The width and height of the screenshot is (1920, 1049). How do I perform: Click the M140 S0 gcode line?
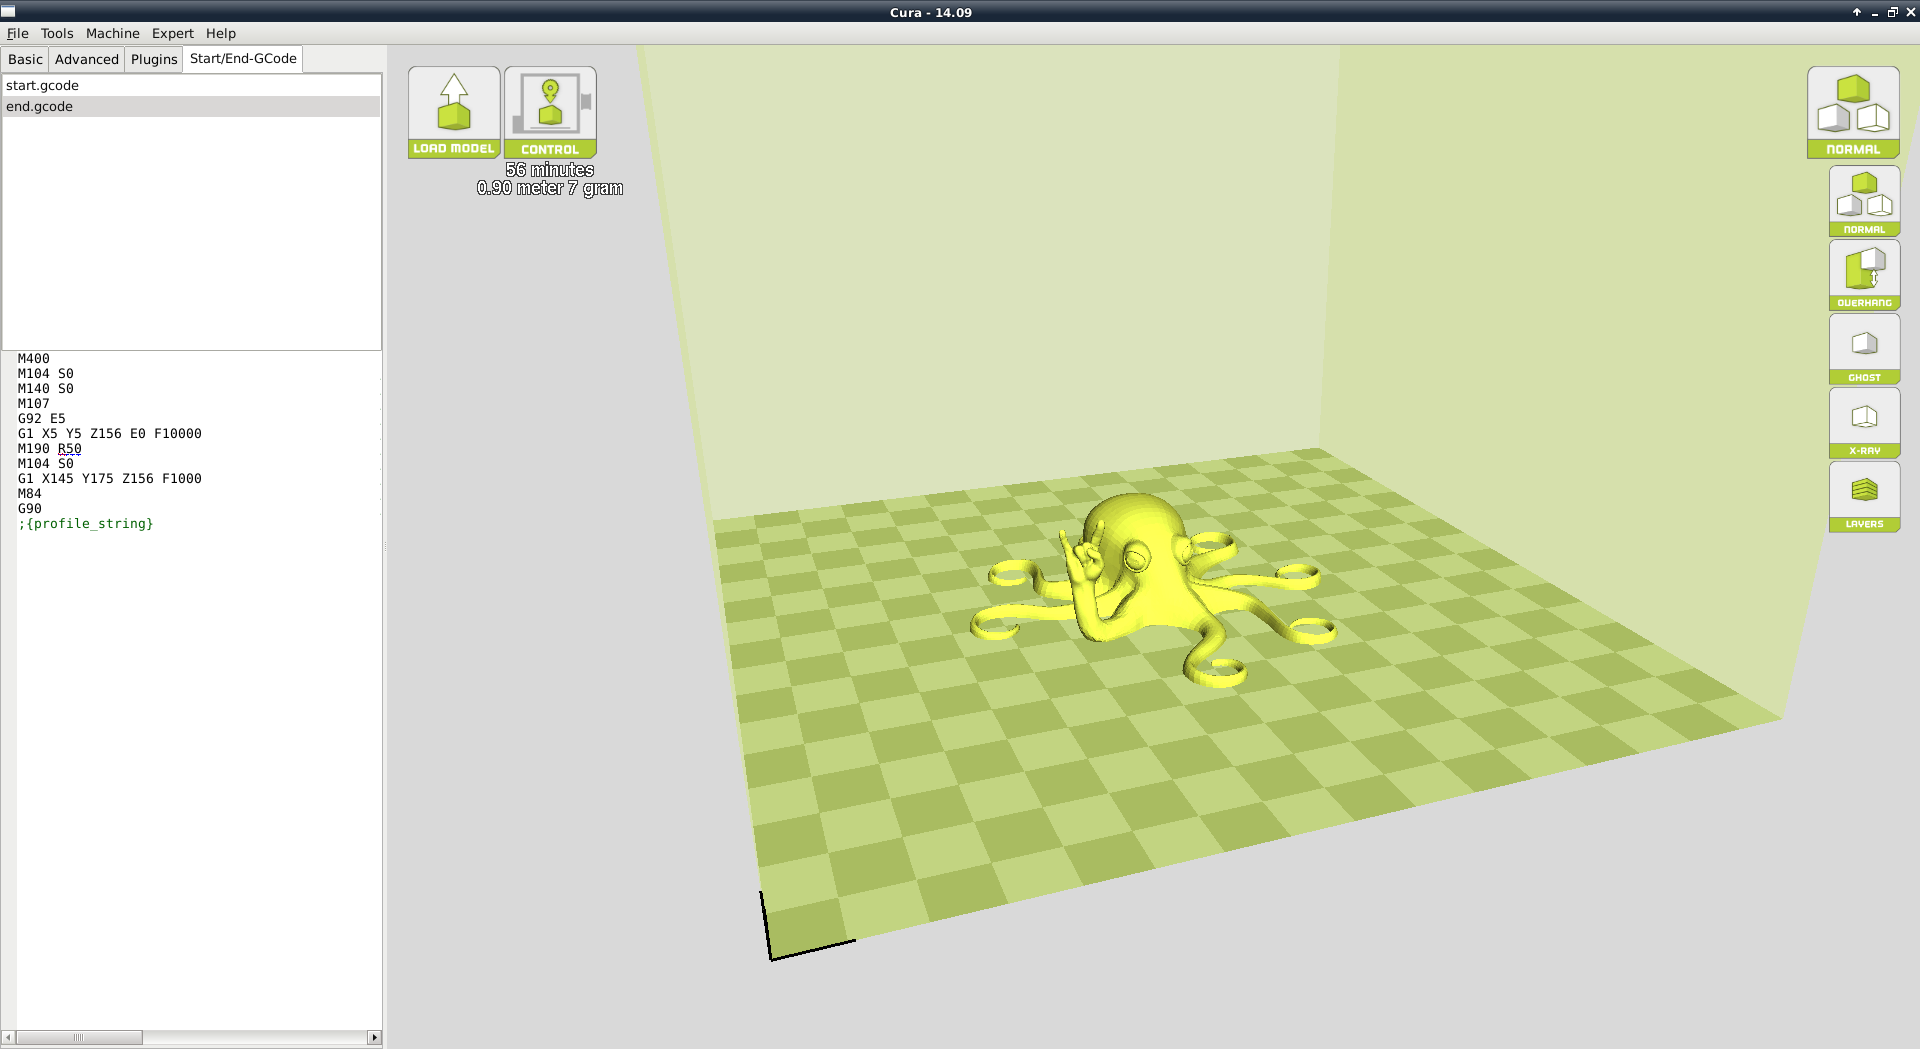click(45, 388)
